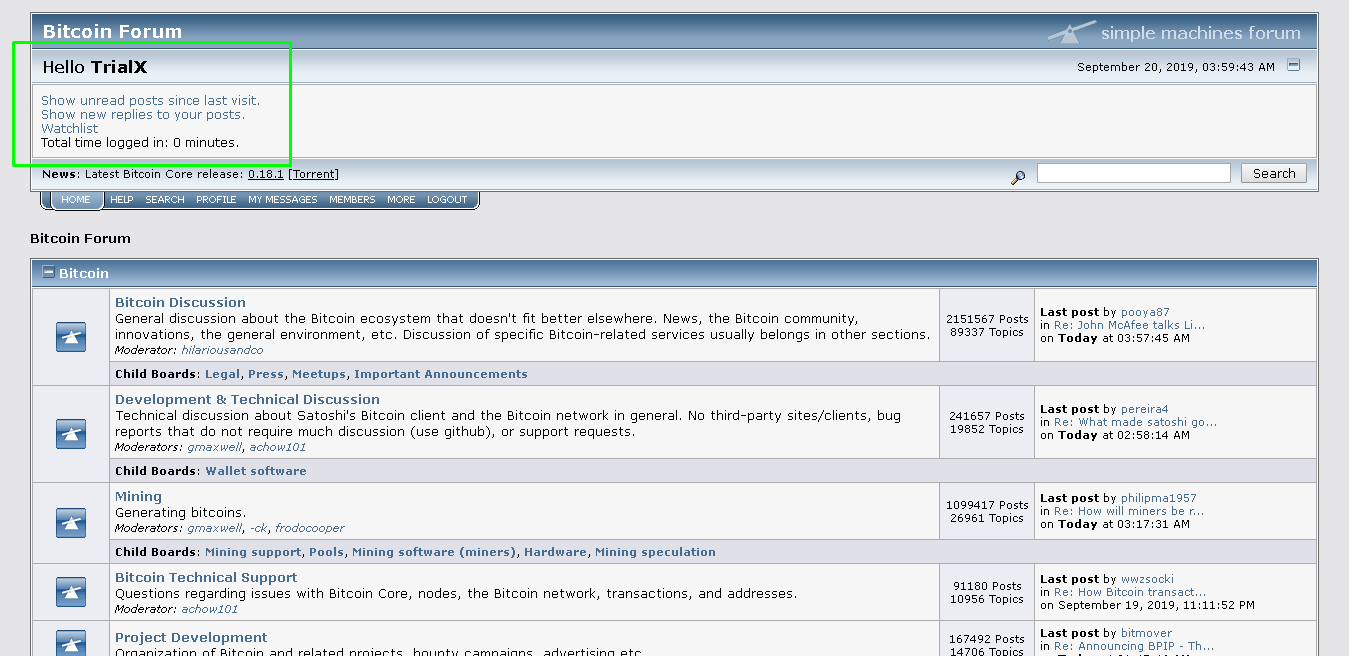Open Re: How Bitcoin transact last post

pyautogui.click(x=1130, y=592)
